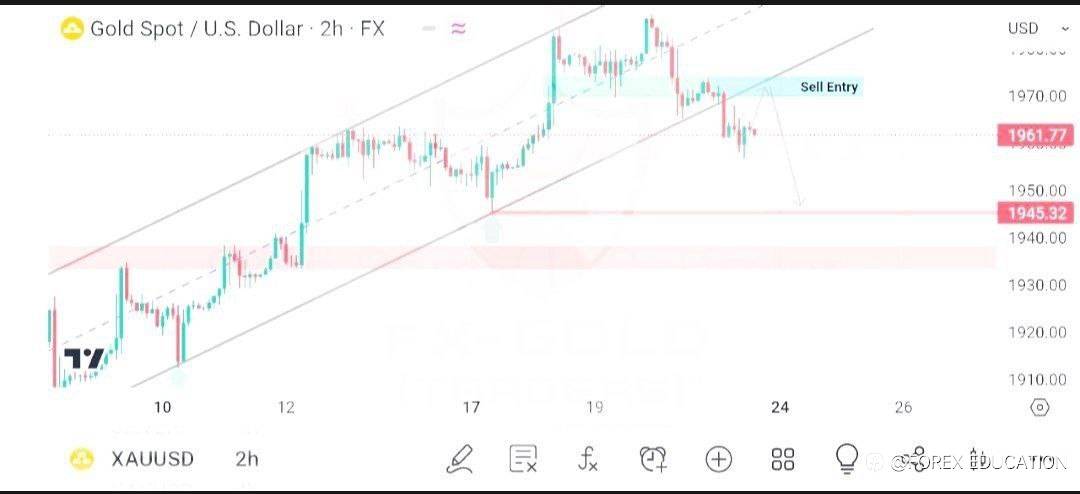Toggle the gray dash icon beside FX
This screenshot has height=494, width=1080.
coord(428,29)
